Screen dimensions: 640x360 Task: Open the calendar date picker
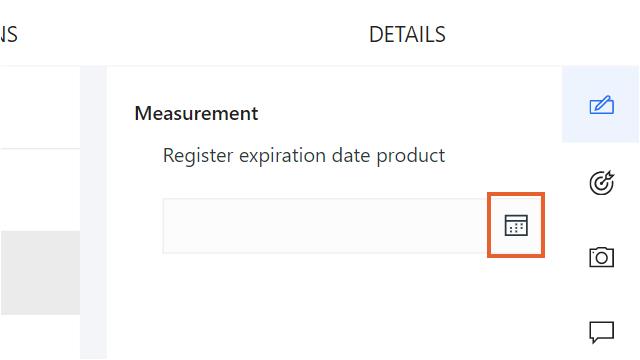[x=516, y=225]
